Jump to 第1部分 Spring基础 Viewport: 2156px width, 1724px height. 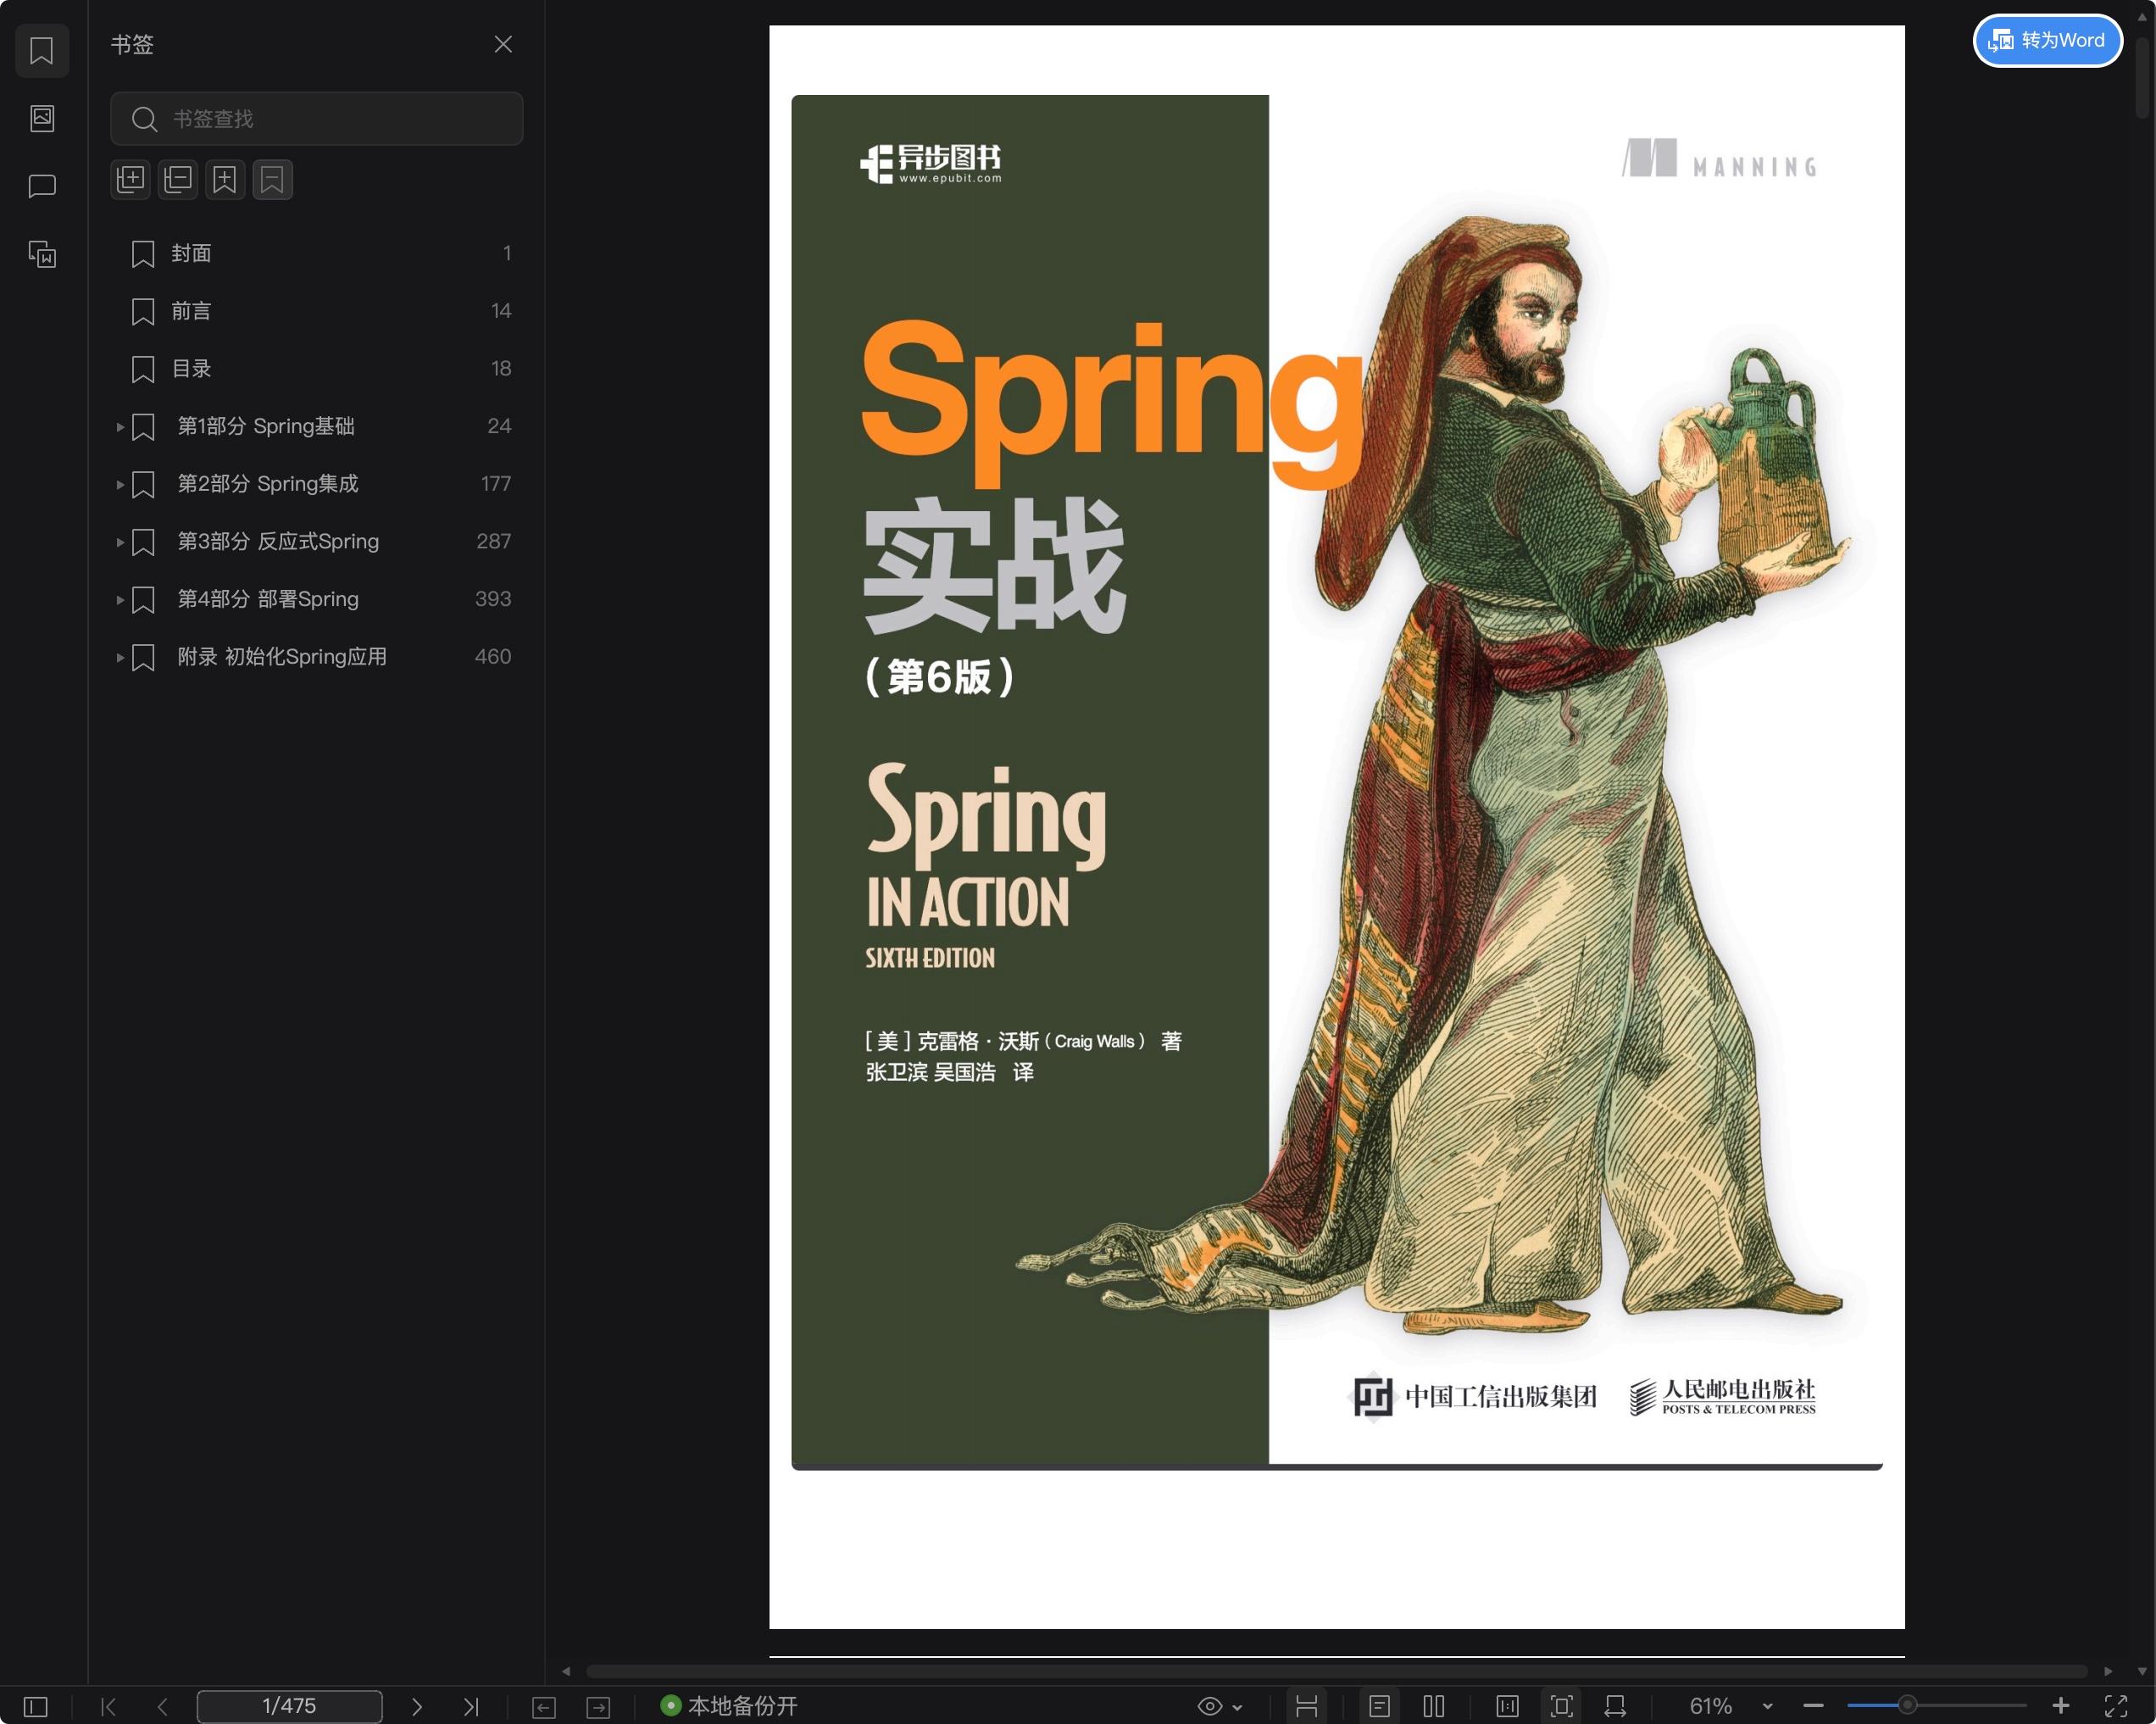coord(266,427)
